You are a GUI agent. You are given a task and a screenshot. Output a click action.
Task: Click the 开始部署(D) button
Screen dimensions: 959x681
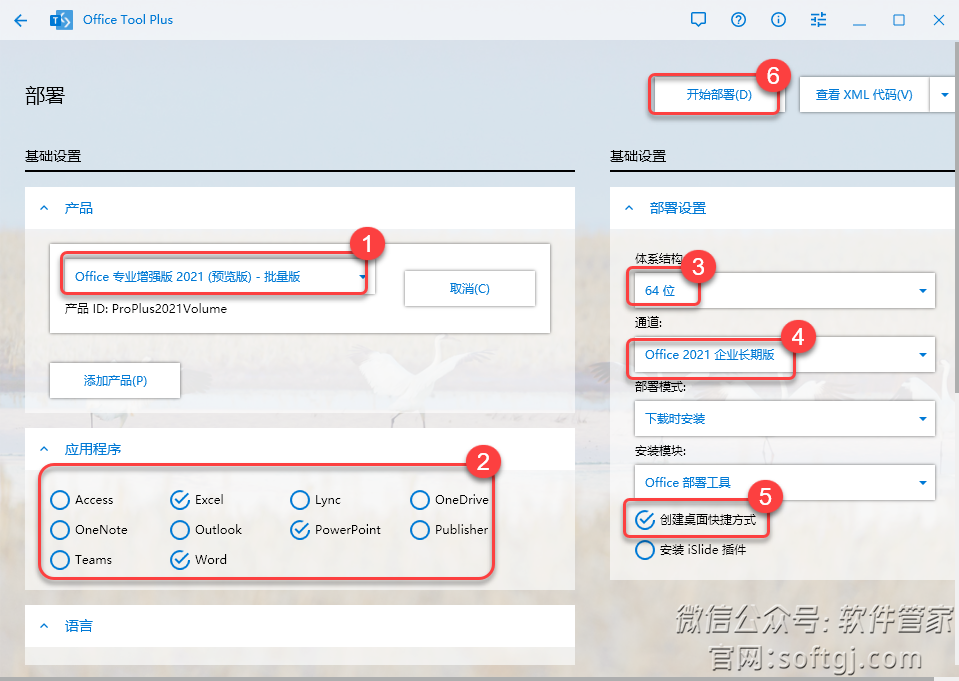point(717,96)
